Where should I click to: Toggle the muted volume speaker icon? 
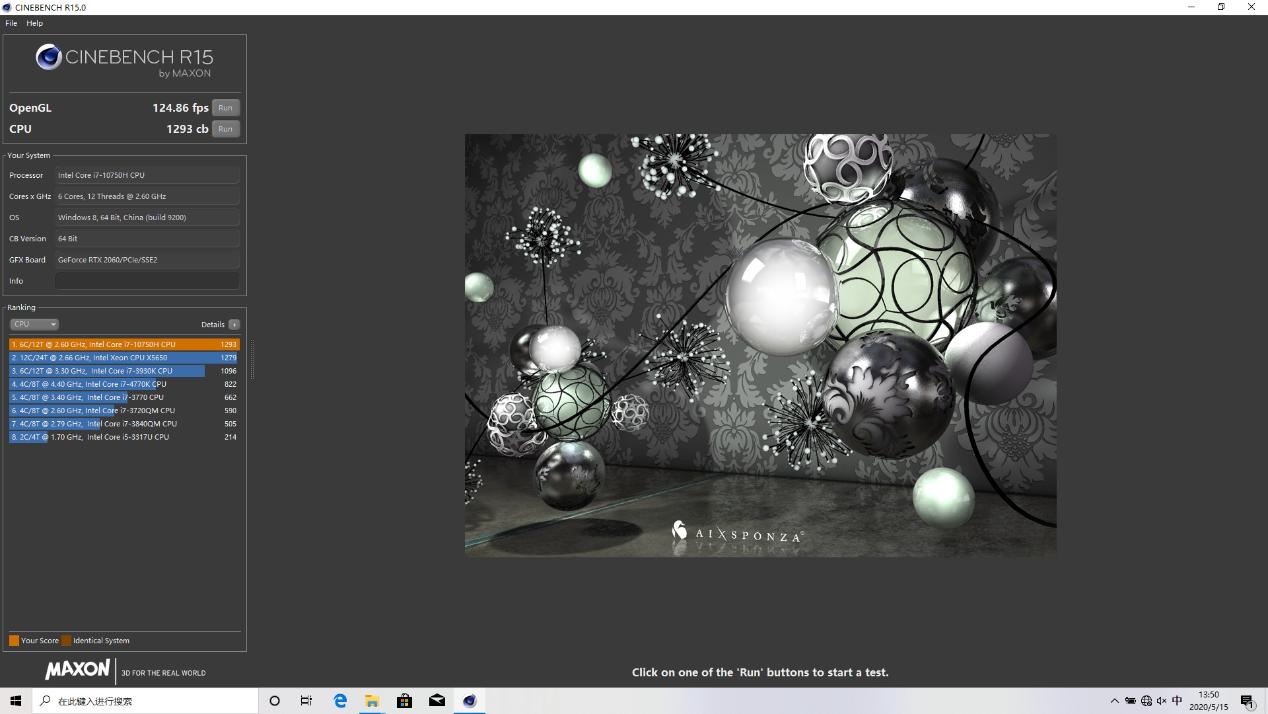pyautogui.click(x=1161, y=701)
